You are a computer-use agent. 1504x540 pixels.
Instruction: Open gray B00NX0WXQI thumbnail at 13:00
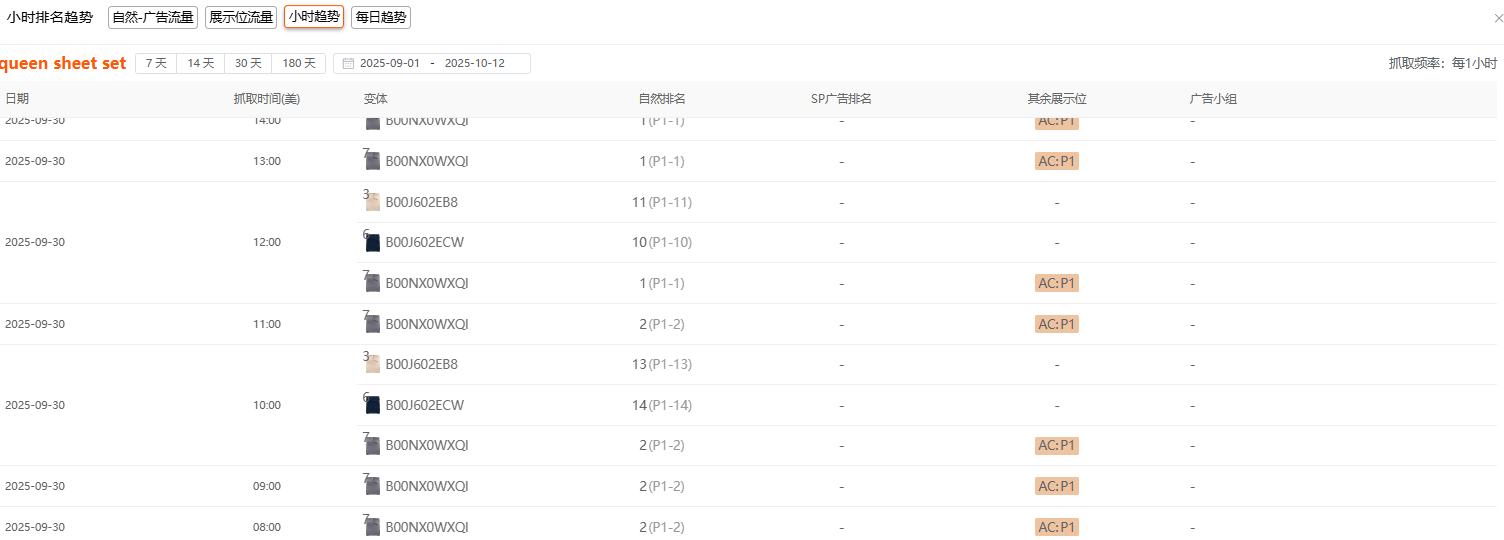pos(373,162)
